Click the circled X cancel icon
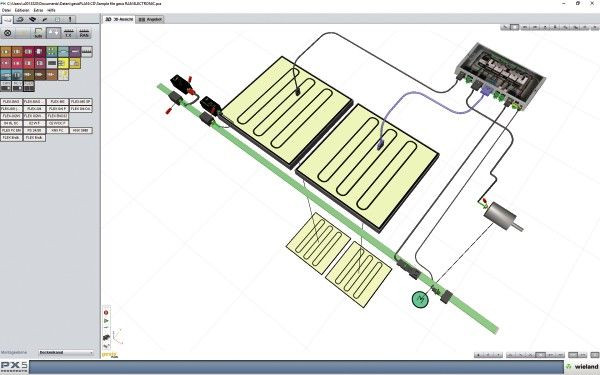The width and height of the screenshot is (600, 375). (x=7, y=33)
